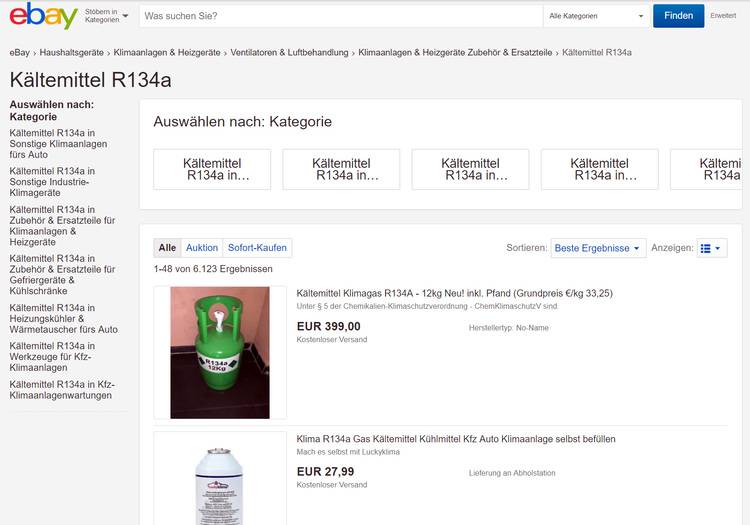Open the Erweitert advanced search link
Viewport: 750px width, 525px height.
(x=722, y=16)
